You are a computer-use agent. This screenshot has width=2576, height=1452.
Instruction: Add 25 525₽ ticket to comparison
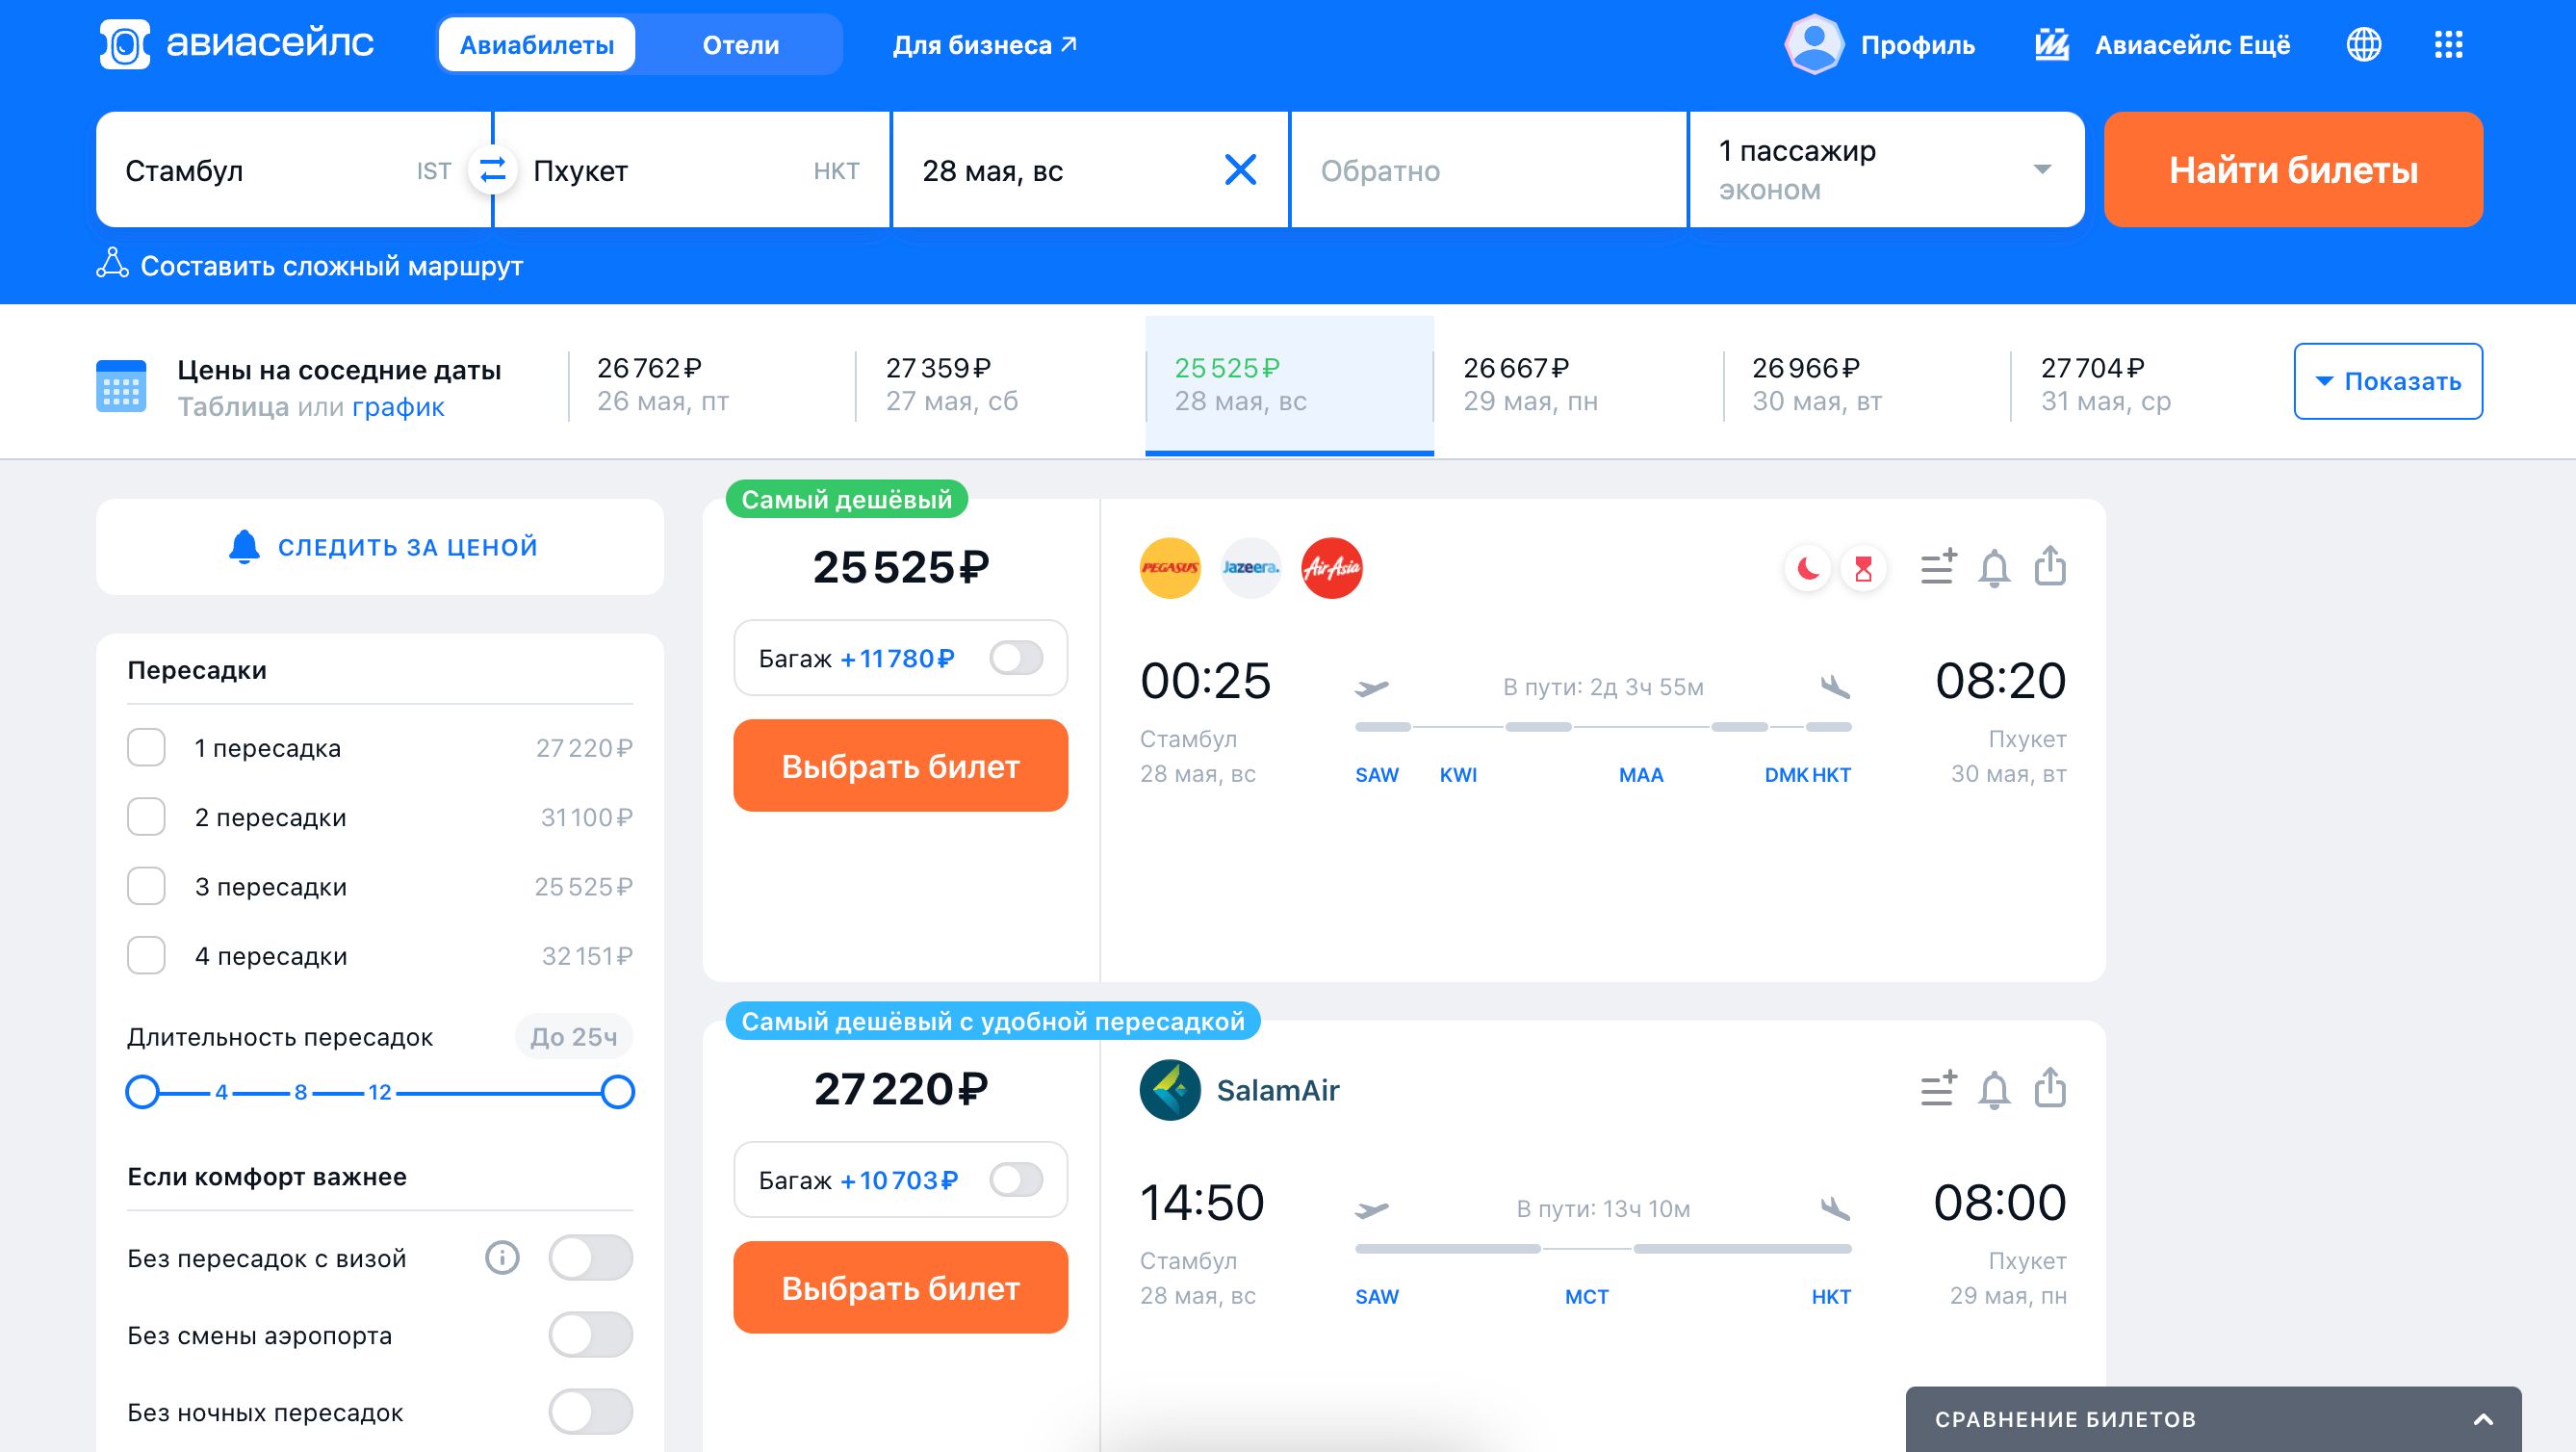click(x=1938, y=567)
